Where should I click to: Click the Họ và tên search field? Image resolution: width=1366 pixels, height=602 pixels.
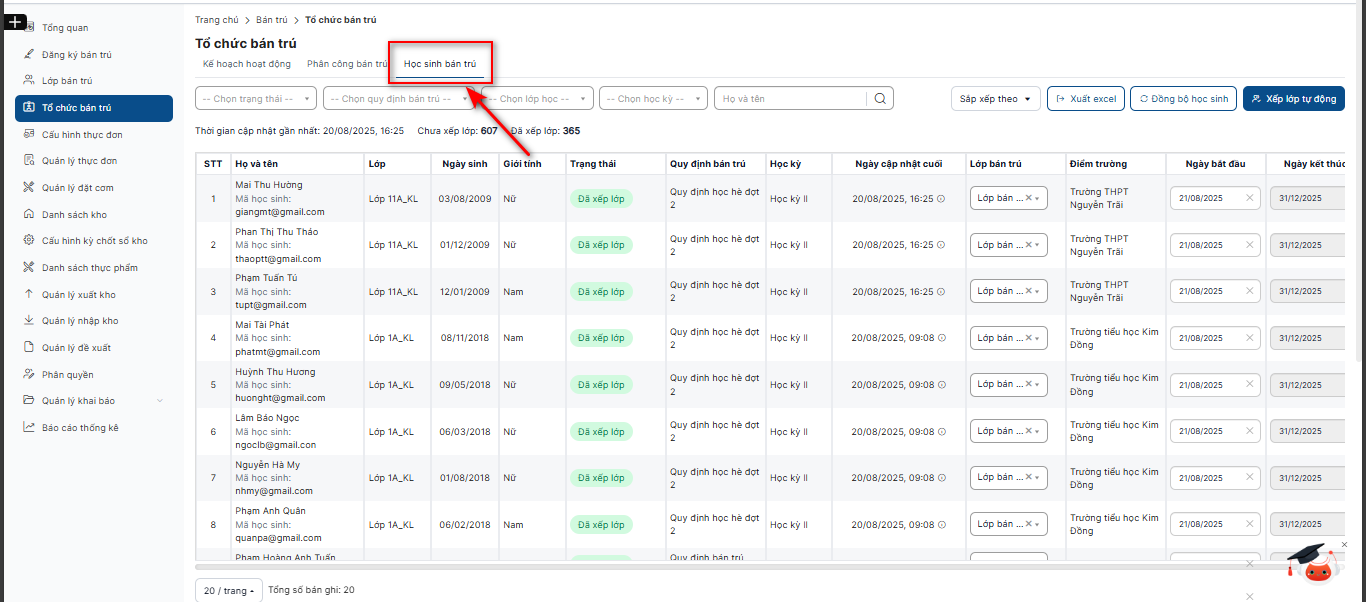tap(790, 99)
